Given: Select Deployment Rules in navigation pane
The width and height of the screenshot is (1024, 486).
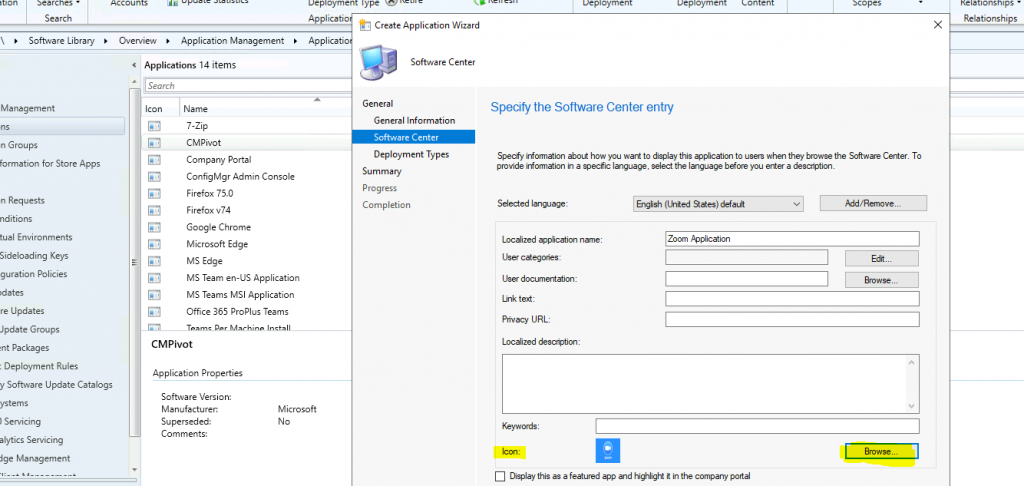Looking at the screenshot, I should click(x=39, y=366).
